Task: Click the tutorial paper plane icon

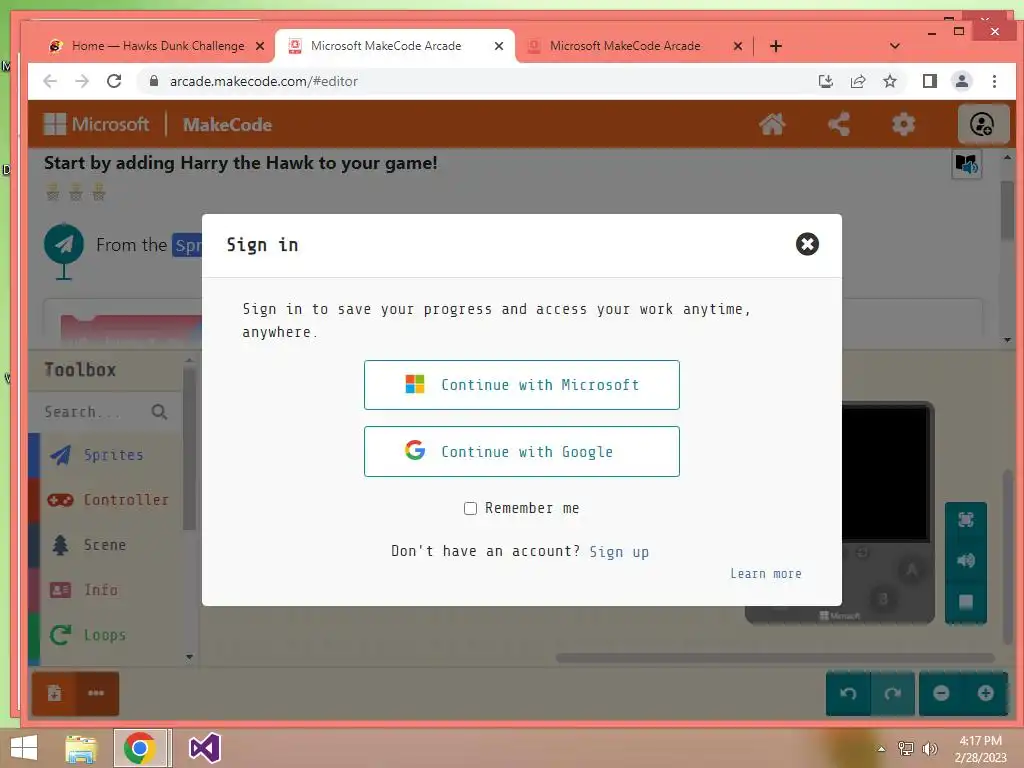Action: (x=64, y=245)
